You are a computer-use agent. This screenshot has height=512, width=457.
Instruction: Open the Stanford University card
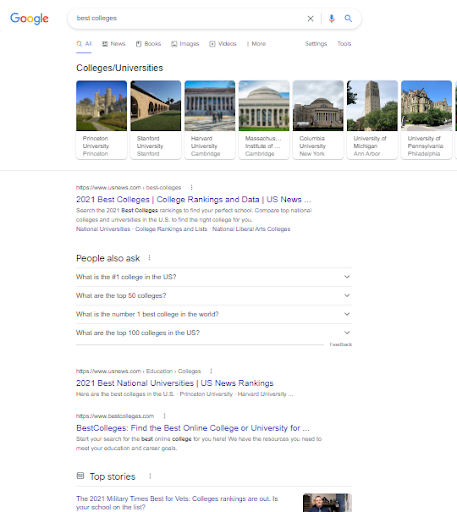point(156,120)
